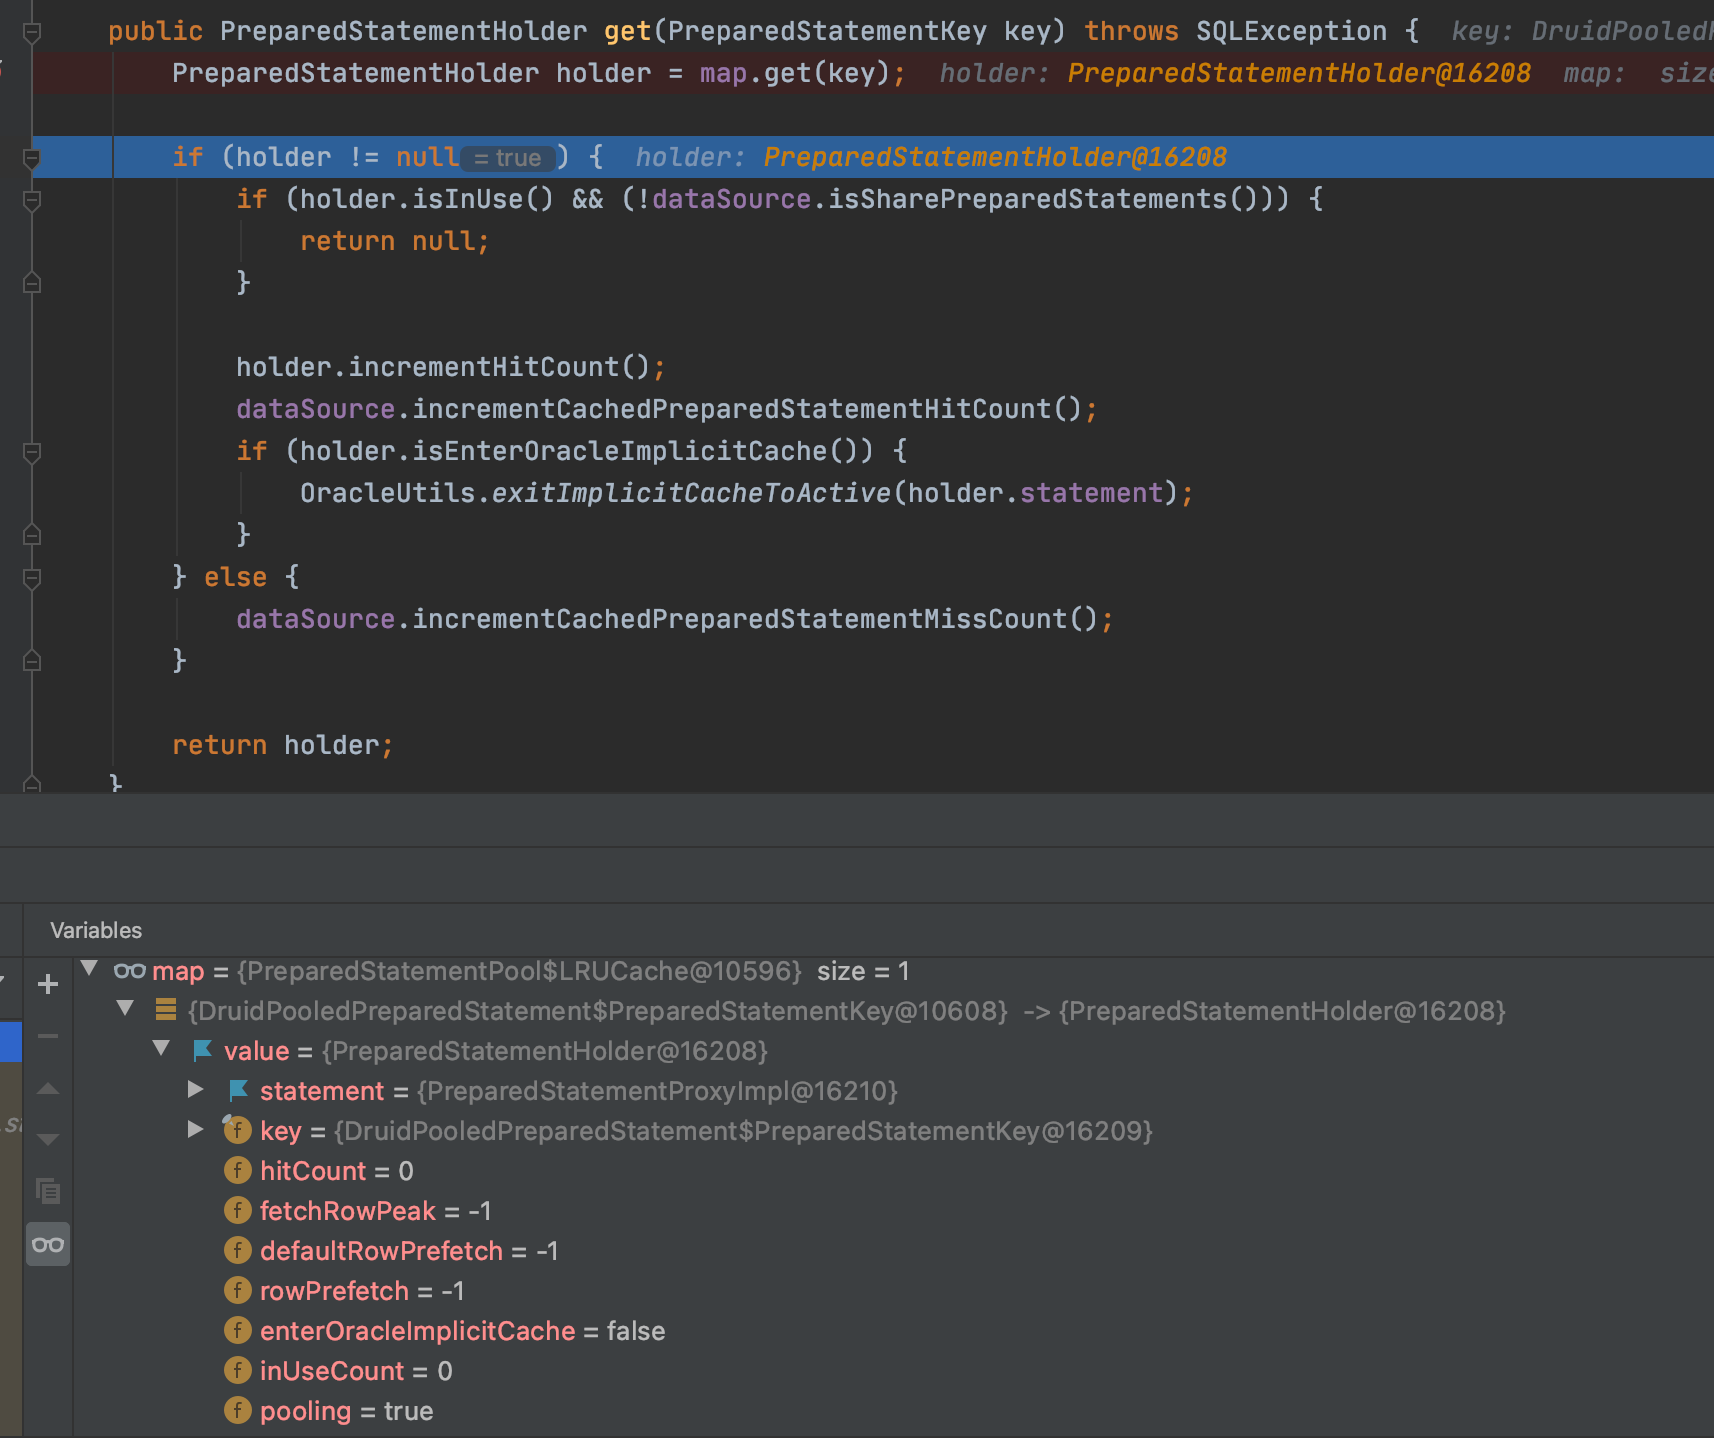Click the field icon next to enterOracleImplicitCache
1714x1438 pixels.
pos(237,1330)
